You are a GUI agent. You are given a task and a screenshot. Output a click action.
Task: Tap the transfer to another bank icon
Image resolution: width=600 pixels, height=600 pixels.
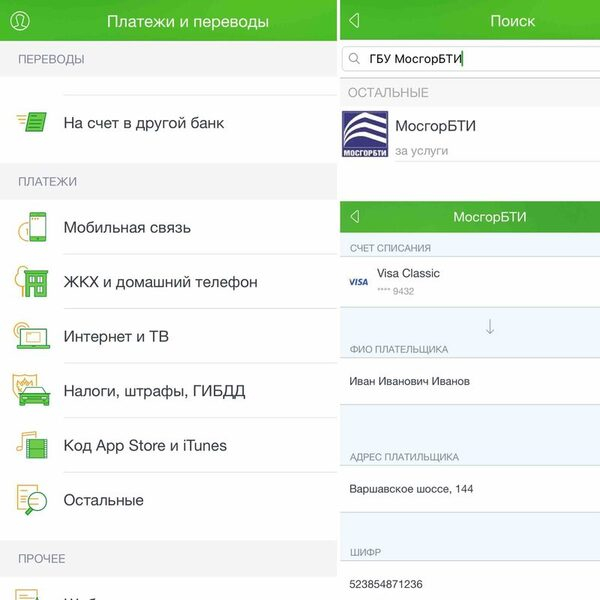click(x=32, y=122)
